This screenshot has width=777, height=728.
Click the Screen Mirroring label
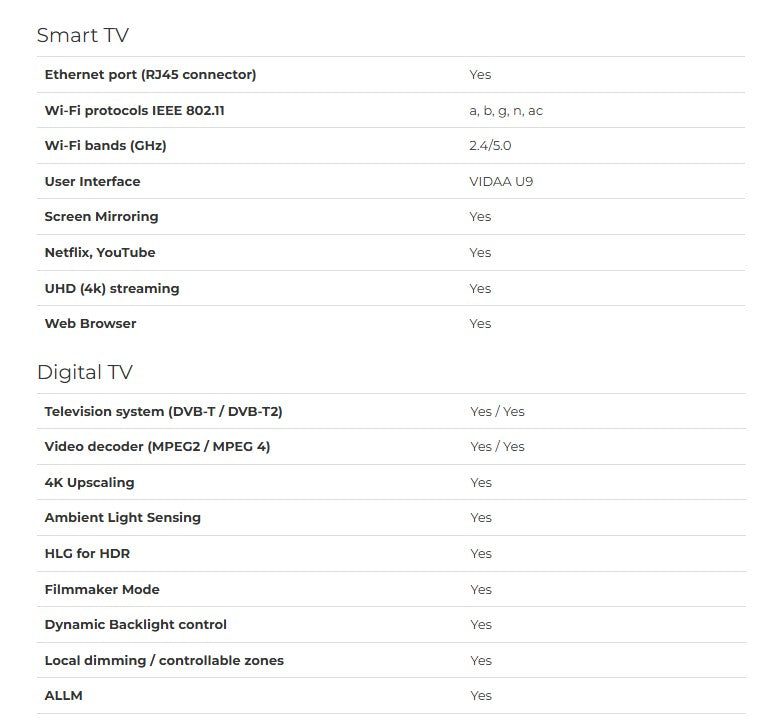(102, 217)
